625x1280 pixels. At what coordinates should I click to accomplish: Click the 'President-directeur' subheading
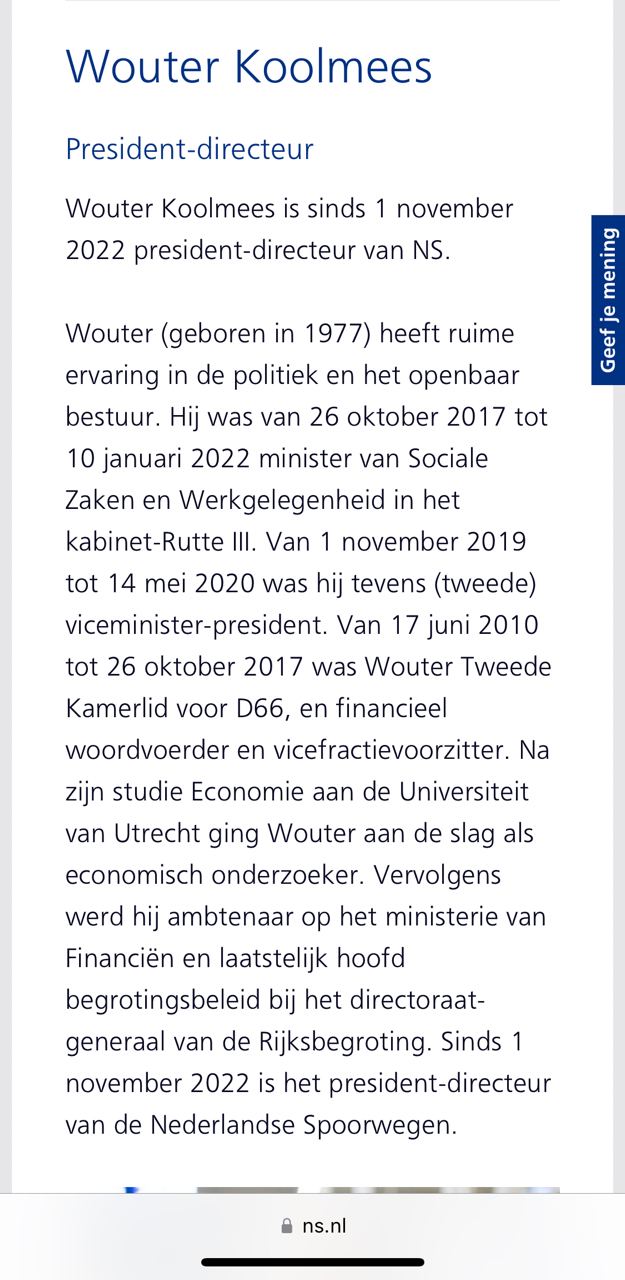pyautogui.click(x=190, y=149)
